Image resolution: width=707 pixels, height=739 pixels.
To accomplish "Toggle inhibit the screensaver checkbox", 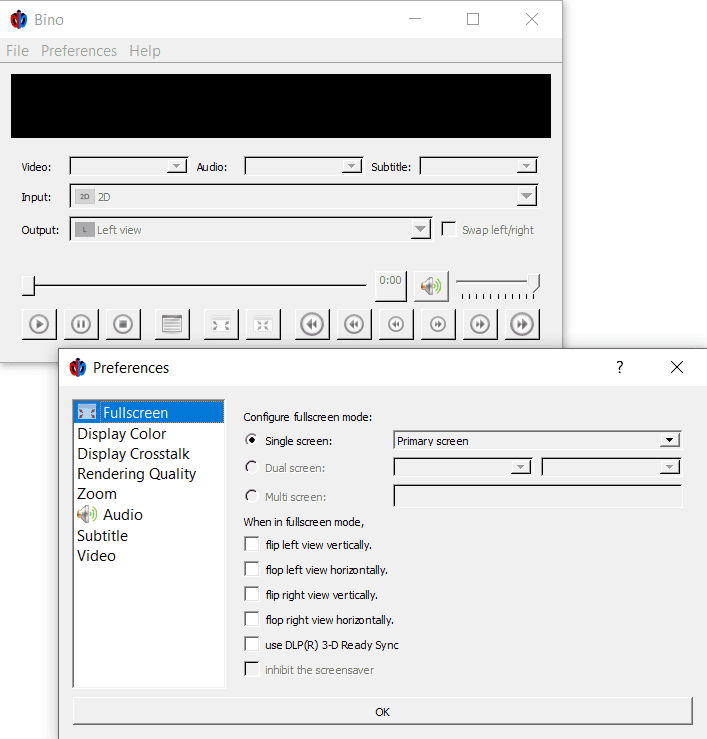I will (x=252, y=669).
